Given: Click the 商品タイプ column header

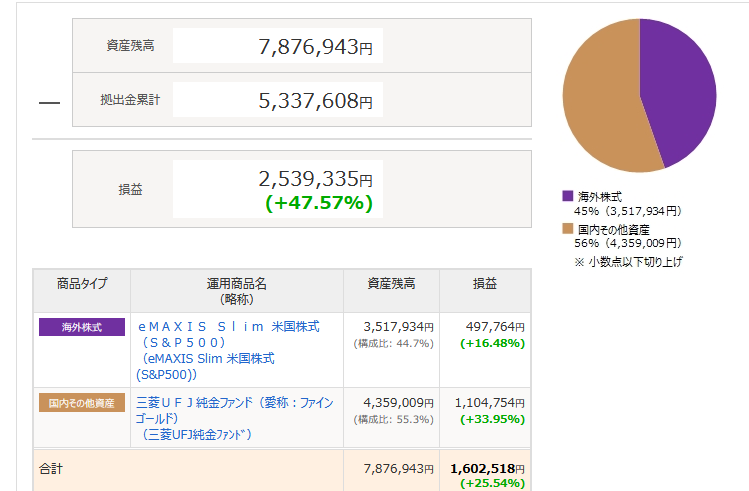Looking at the screenshot, I should (x=82, y=284).
